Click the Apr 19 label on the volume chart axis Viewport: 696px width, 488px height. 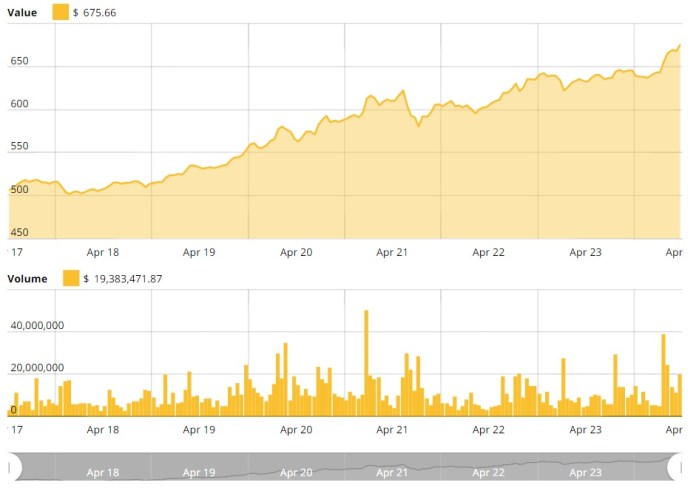(x=199, y=429)
